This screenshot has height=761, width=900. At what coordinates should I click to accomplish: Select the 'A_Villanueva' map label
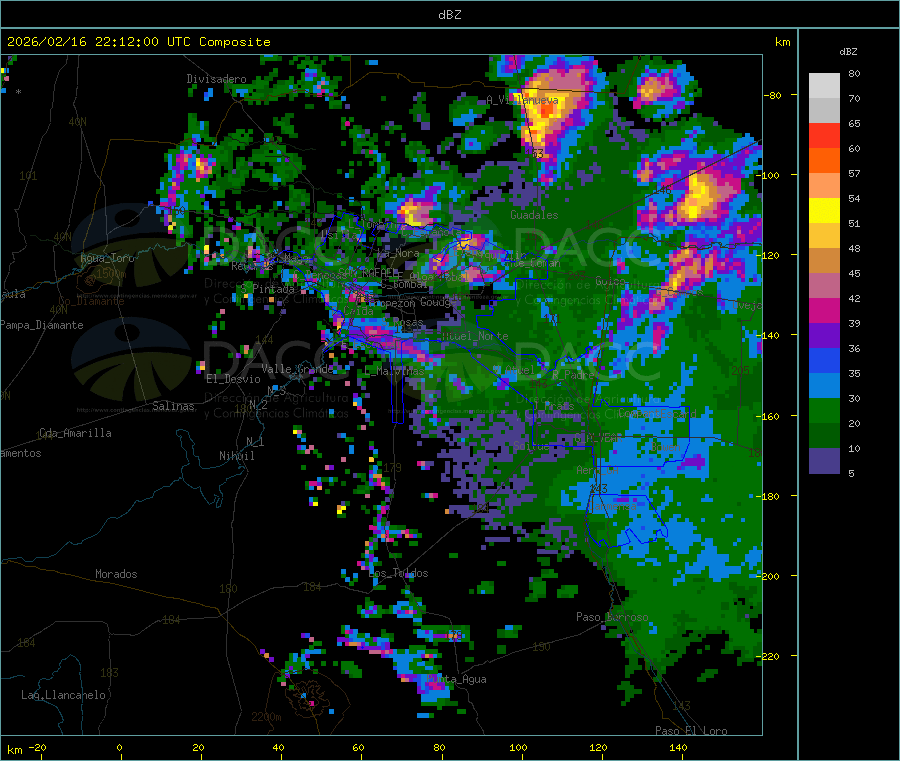(522, 100)
